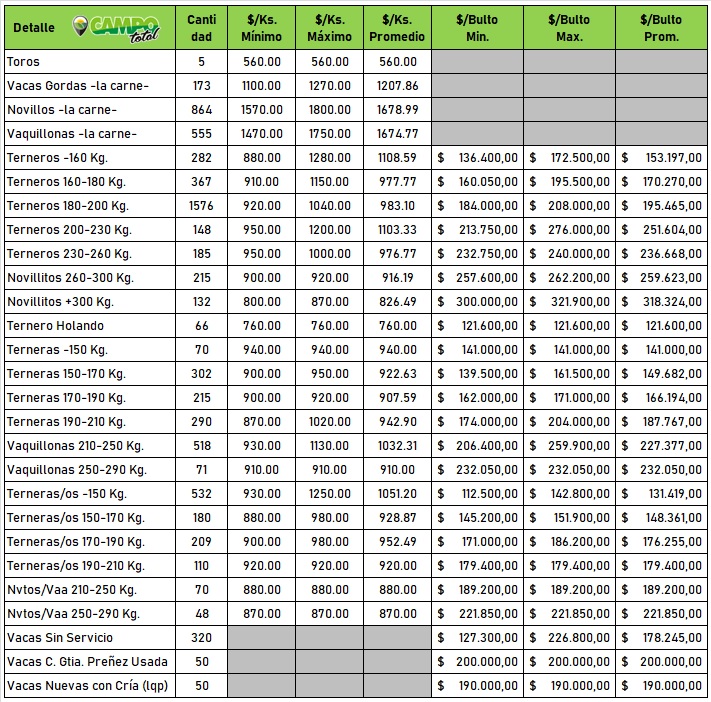Click the Campo Total logo
This screenshot has width=711, height=702.
tap(116, 28)
